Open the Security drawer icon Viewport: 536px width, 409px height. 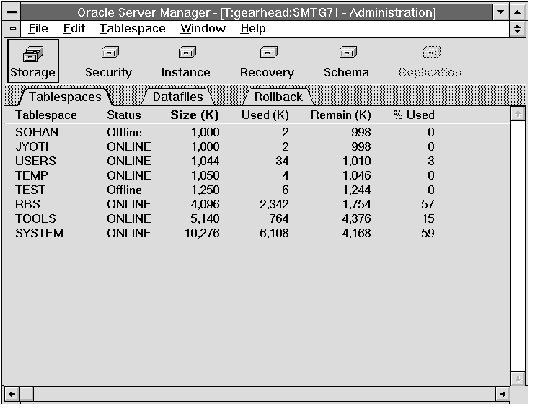(109, 62)
